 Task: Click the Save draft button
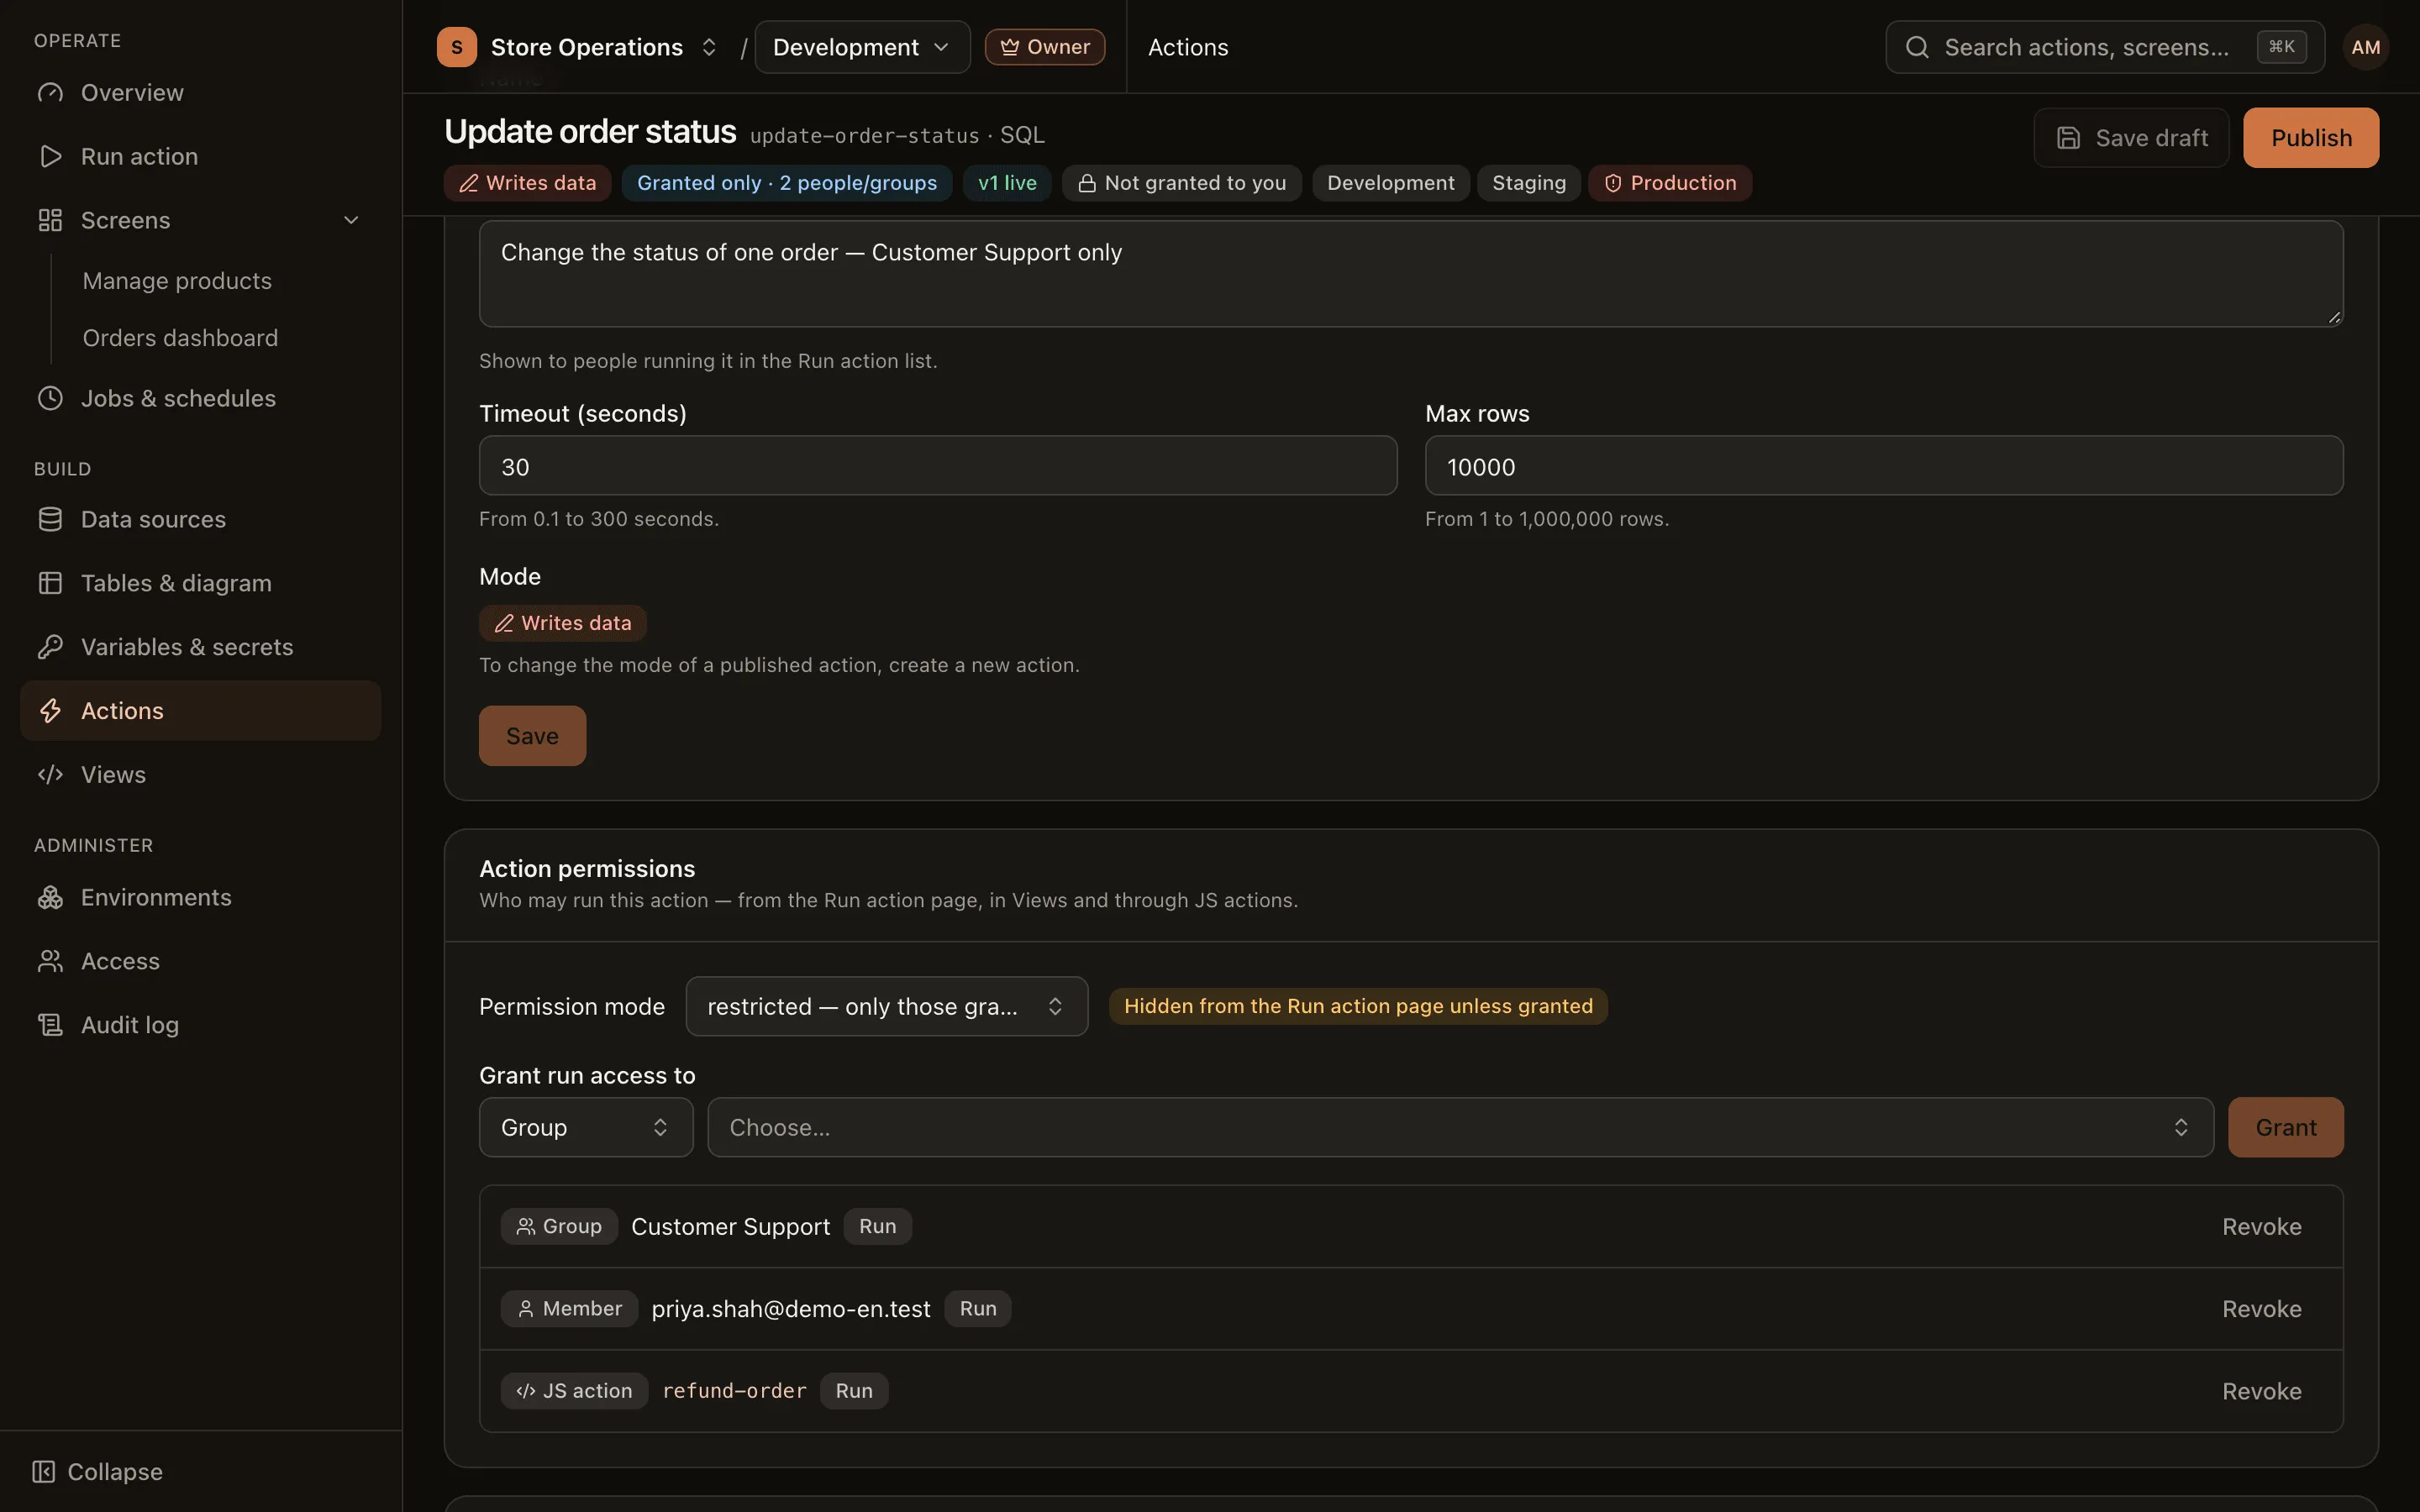click(x=2132, y=138)
